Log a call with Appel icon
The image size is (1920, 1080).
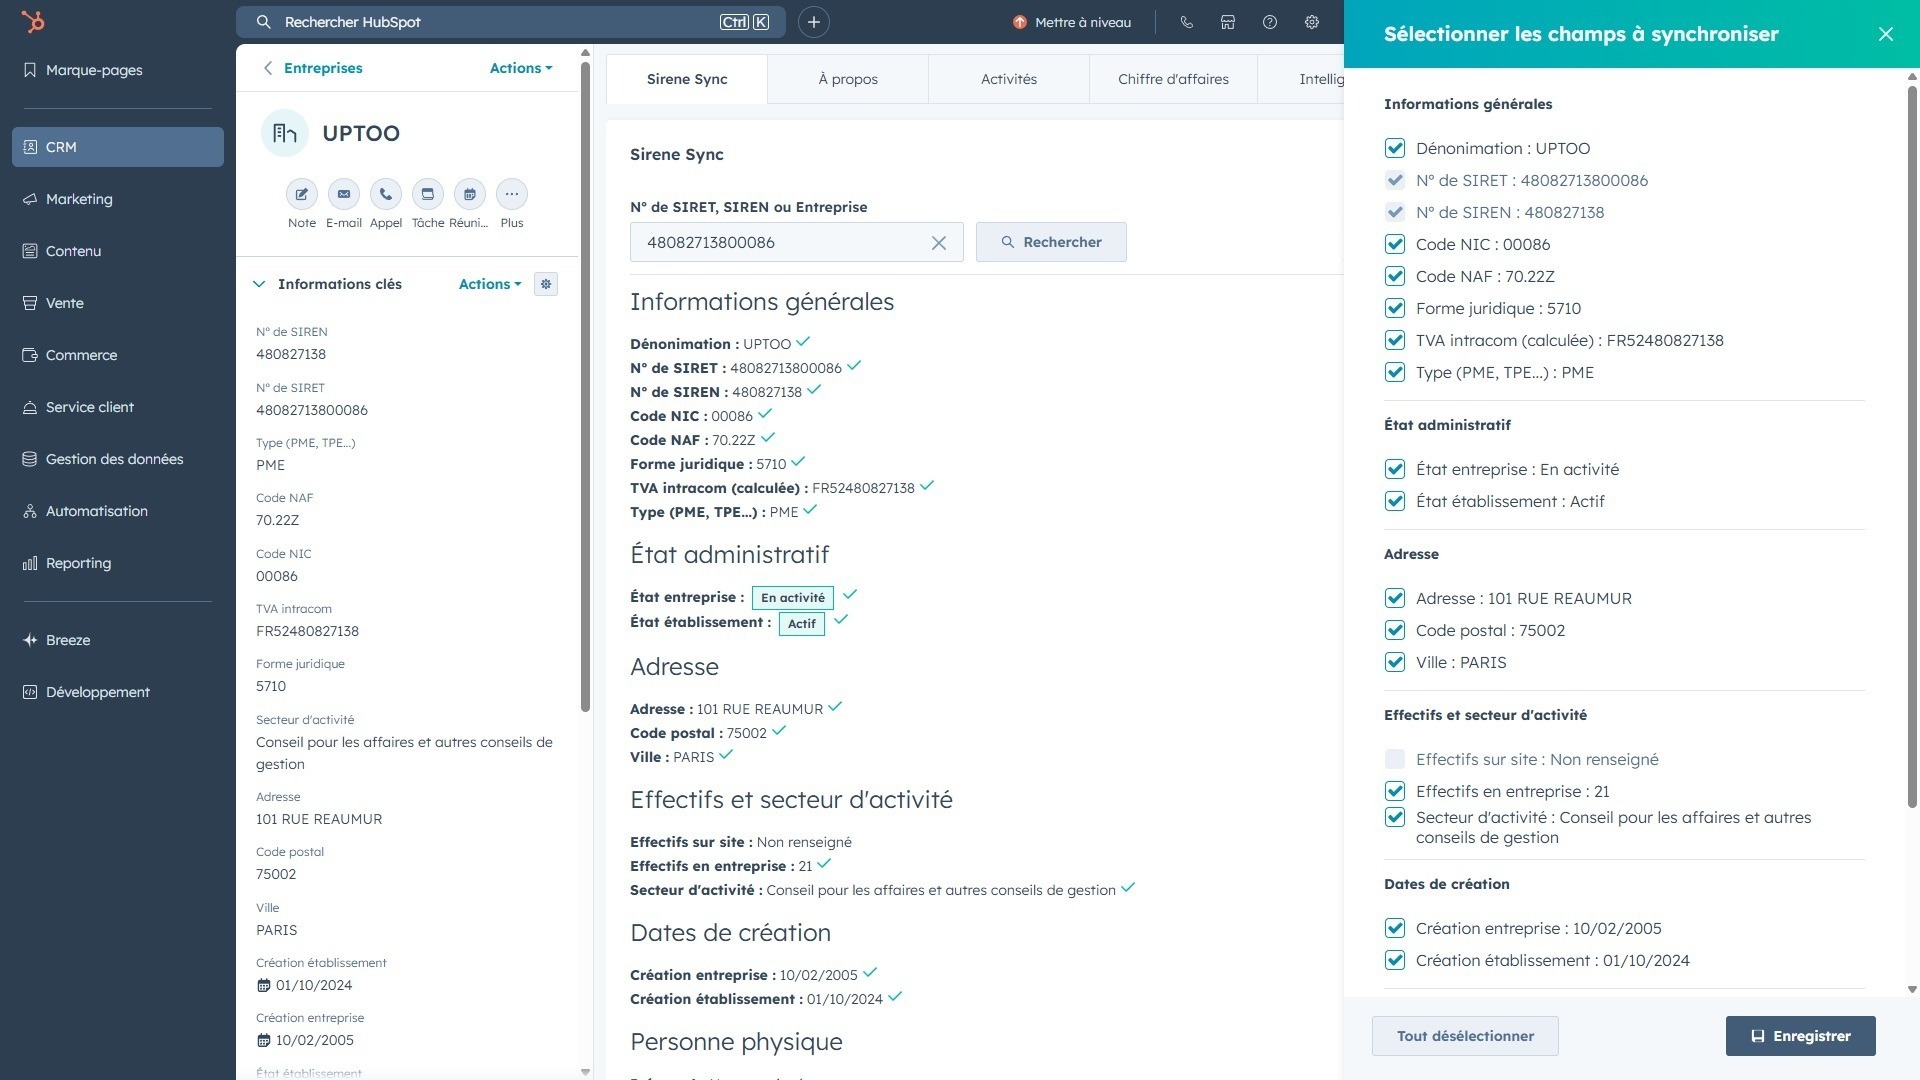pos(385,194)
